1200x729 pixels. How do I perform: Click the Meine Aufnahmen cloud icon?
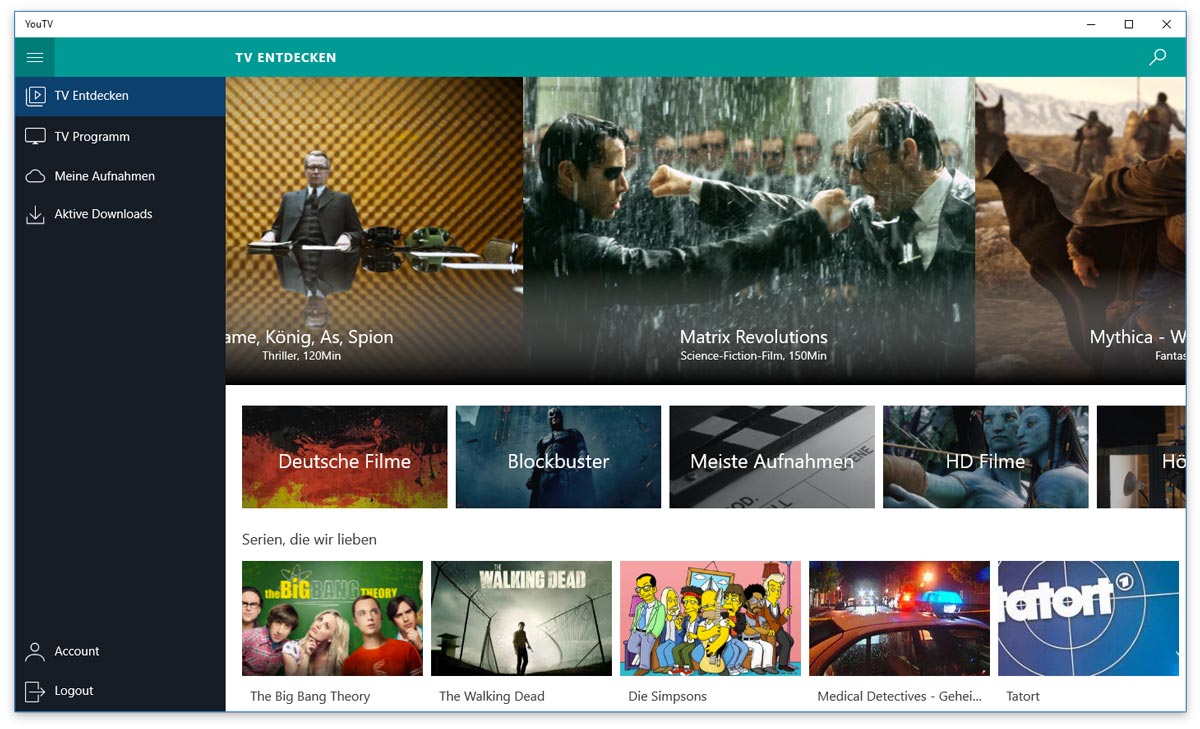point(35,176)
